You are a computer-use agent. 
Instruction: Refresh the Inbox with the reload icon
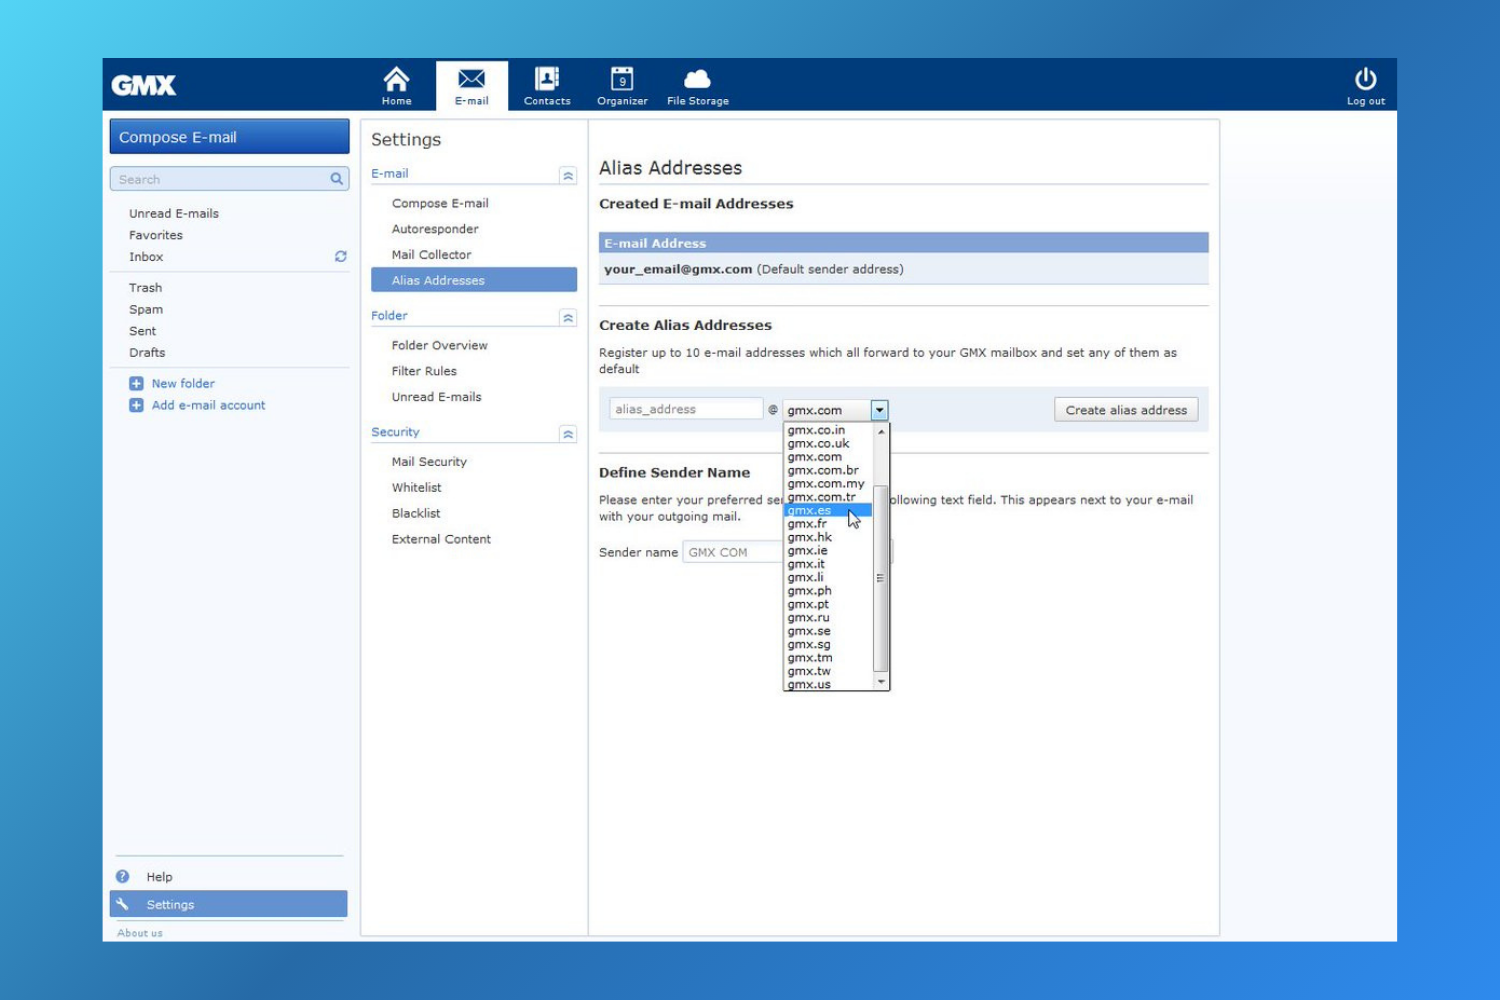(340, 257)
